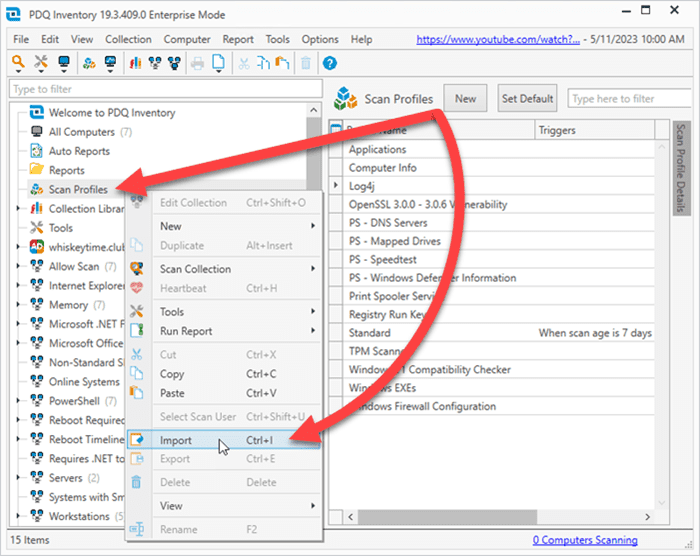Click the Cut scissors toolbar icon
Viewport: 700px width, 556px height.
coord(244,63)
